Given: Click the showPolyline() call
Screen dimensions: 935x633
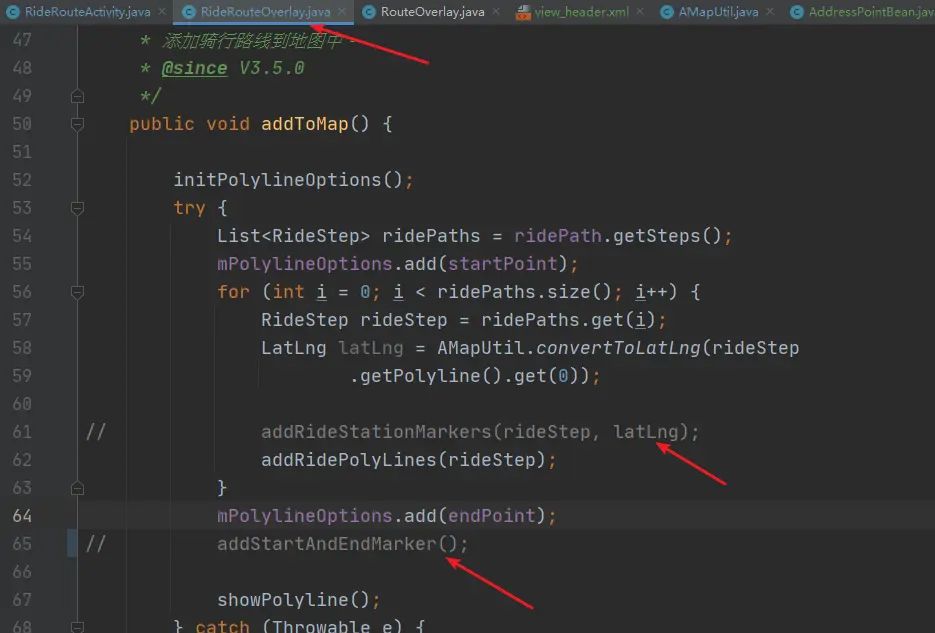Looking at the screenshot, I should (293, 600).
